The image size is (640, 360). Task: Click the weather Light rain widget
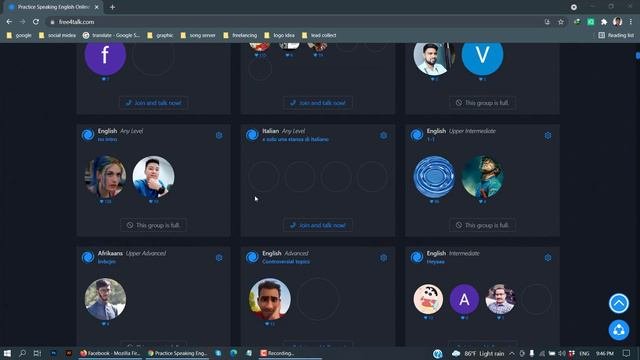tap(478, 353)
